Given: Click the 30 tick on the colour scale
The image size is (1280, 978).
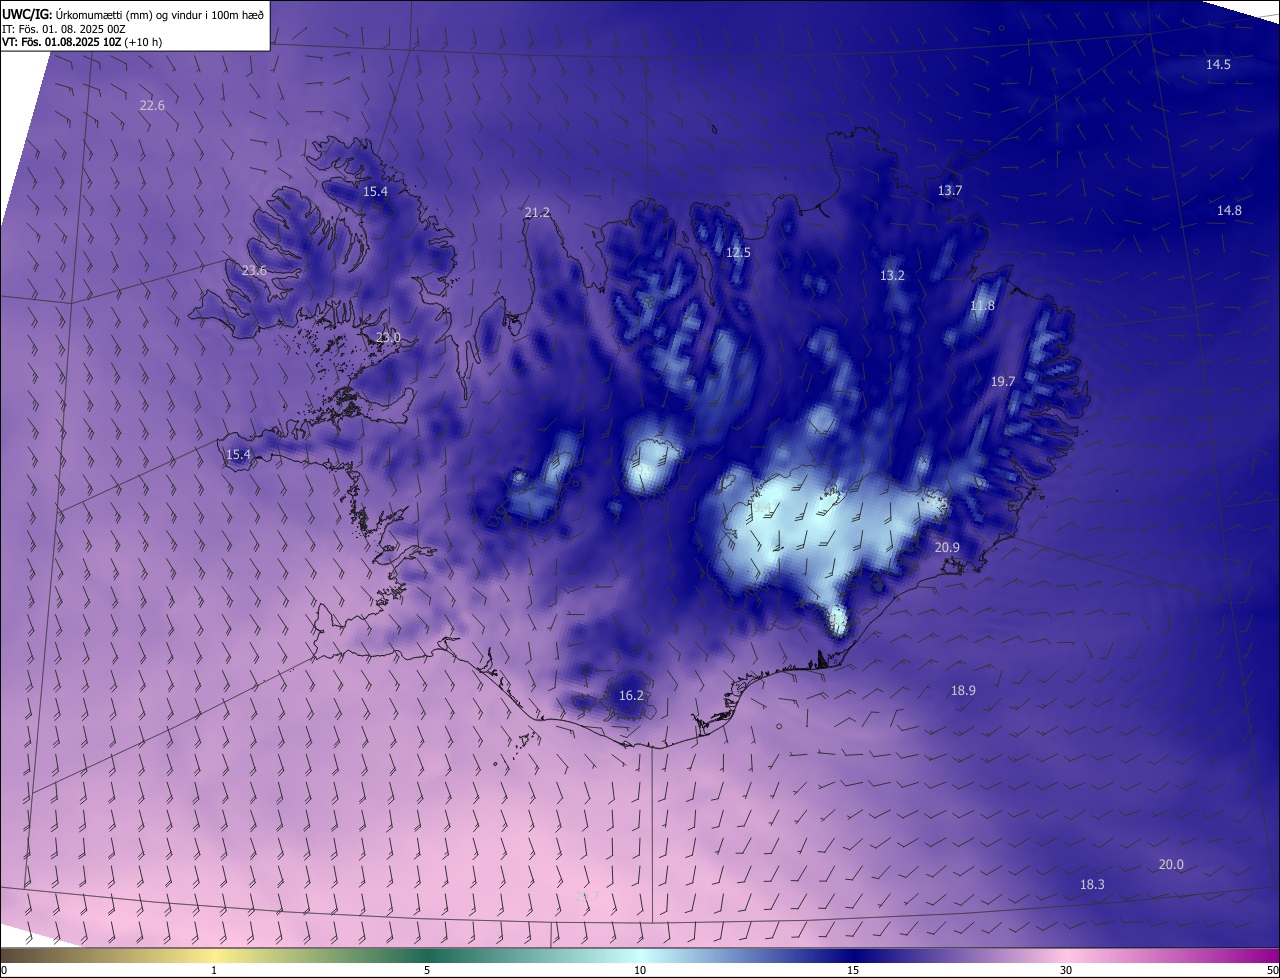Looking at the screenshot, I should coord(1066,970).
